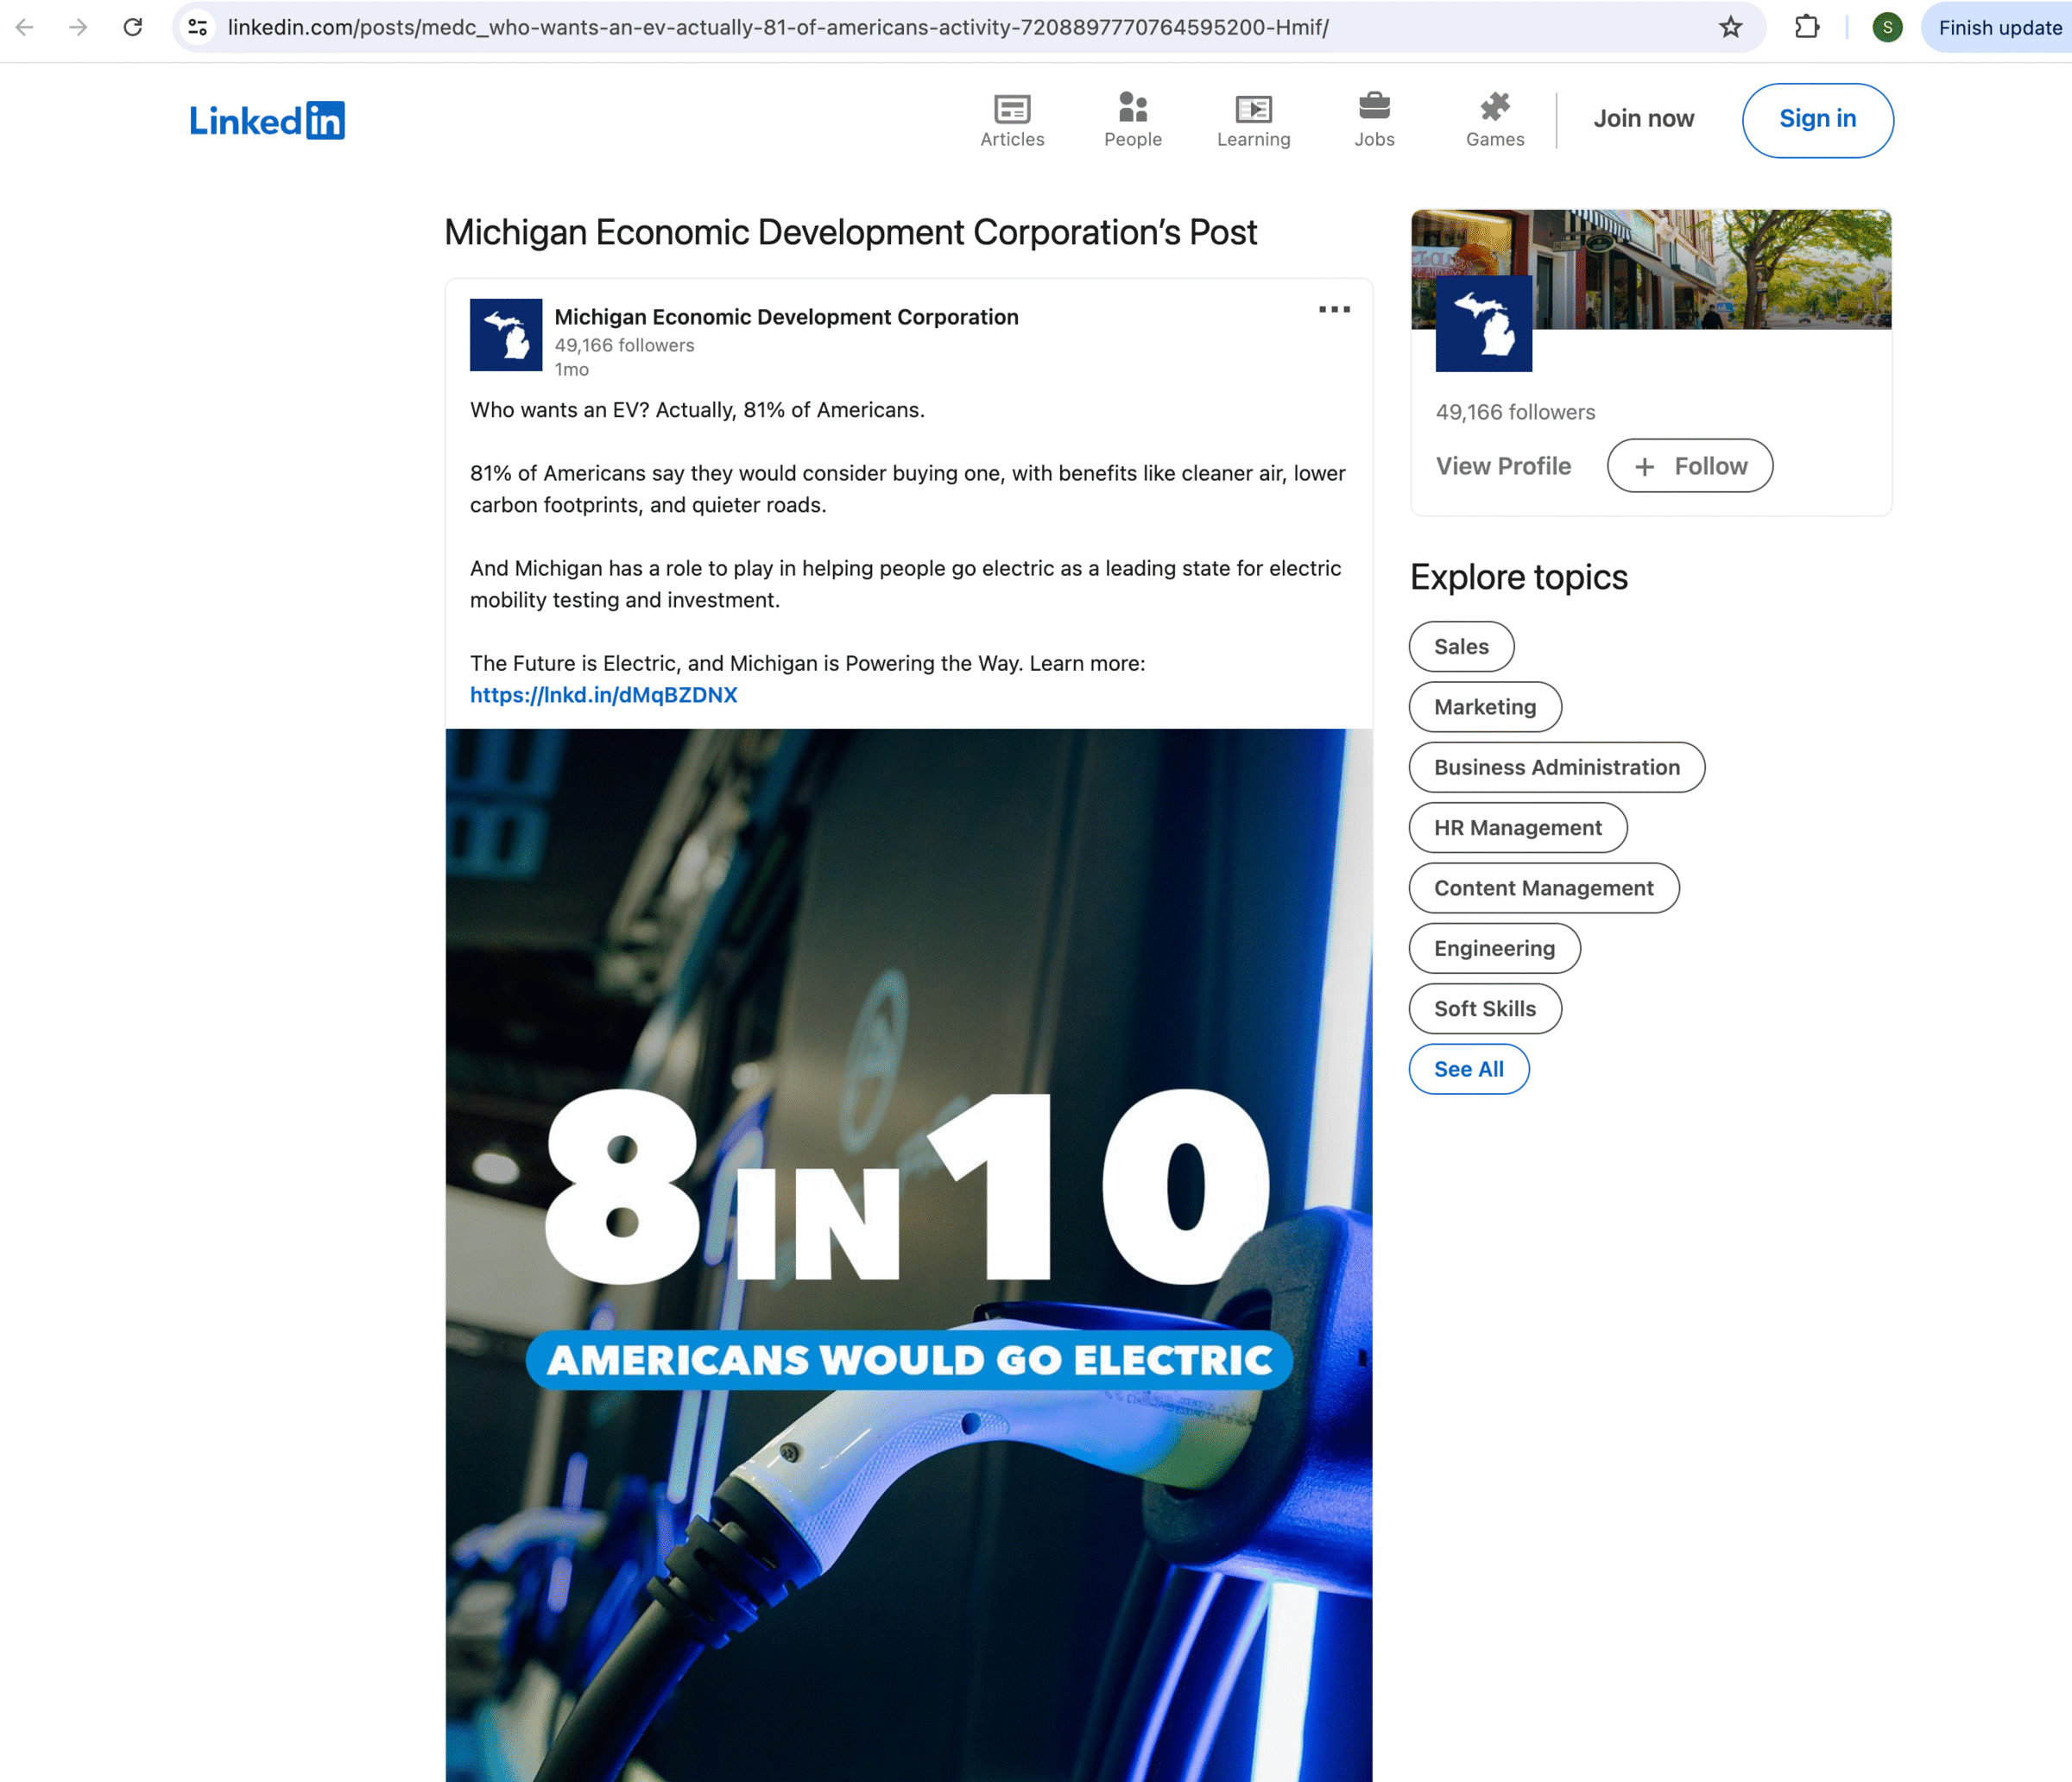Follow Michigan Economic Development Corporation
The image size is (2072, 1782).
tap(1689, 466)
